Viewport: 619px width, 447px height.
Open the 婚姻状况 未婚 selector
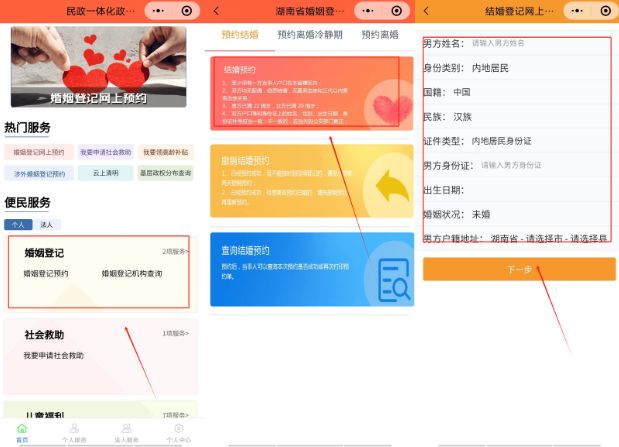517,214
